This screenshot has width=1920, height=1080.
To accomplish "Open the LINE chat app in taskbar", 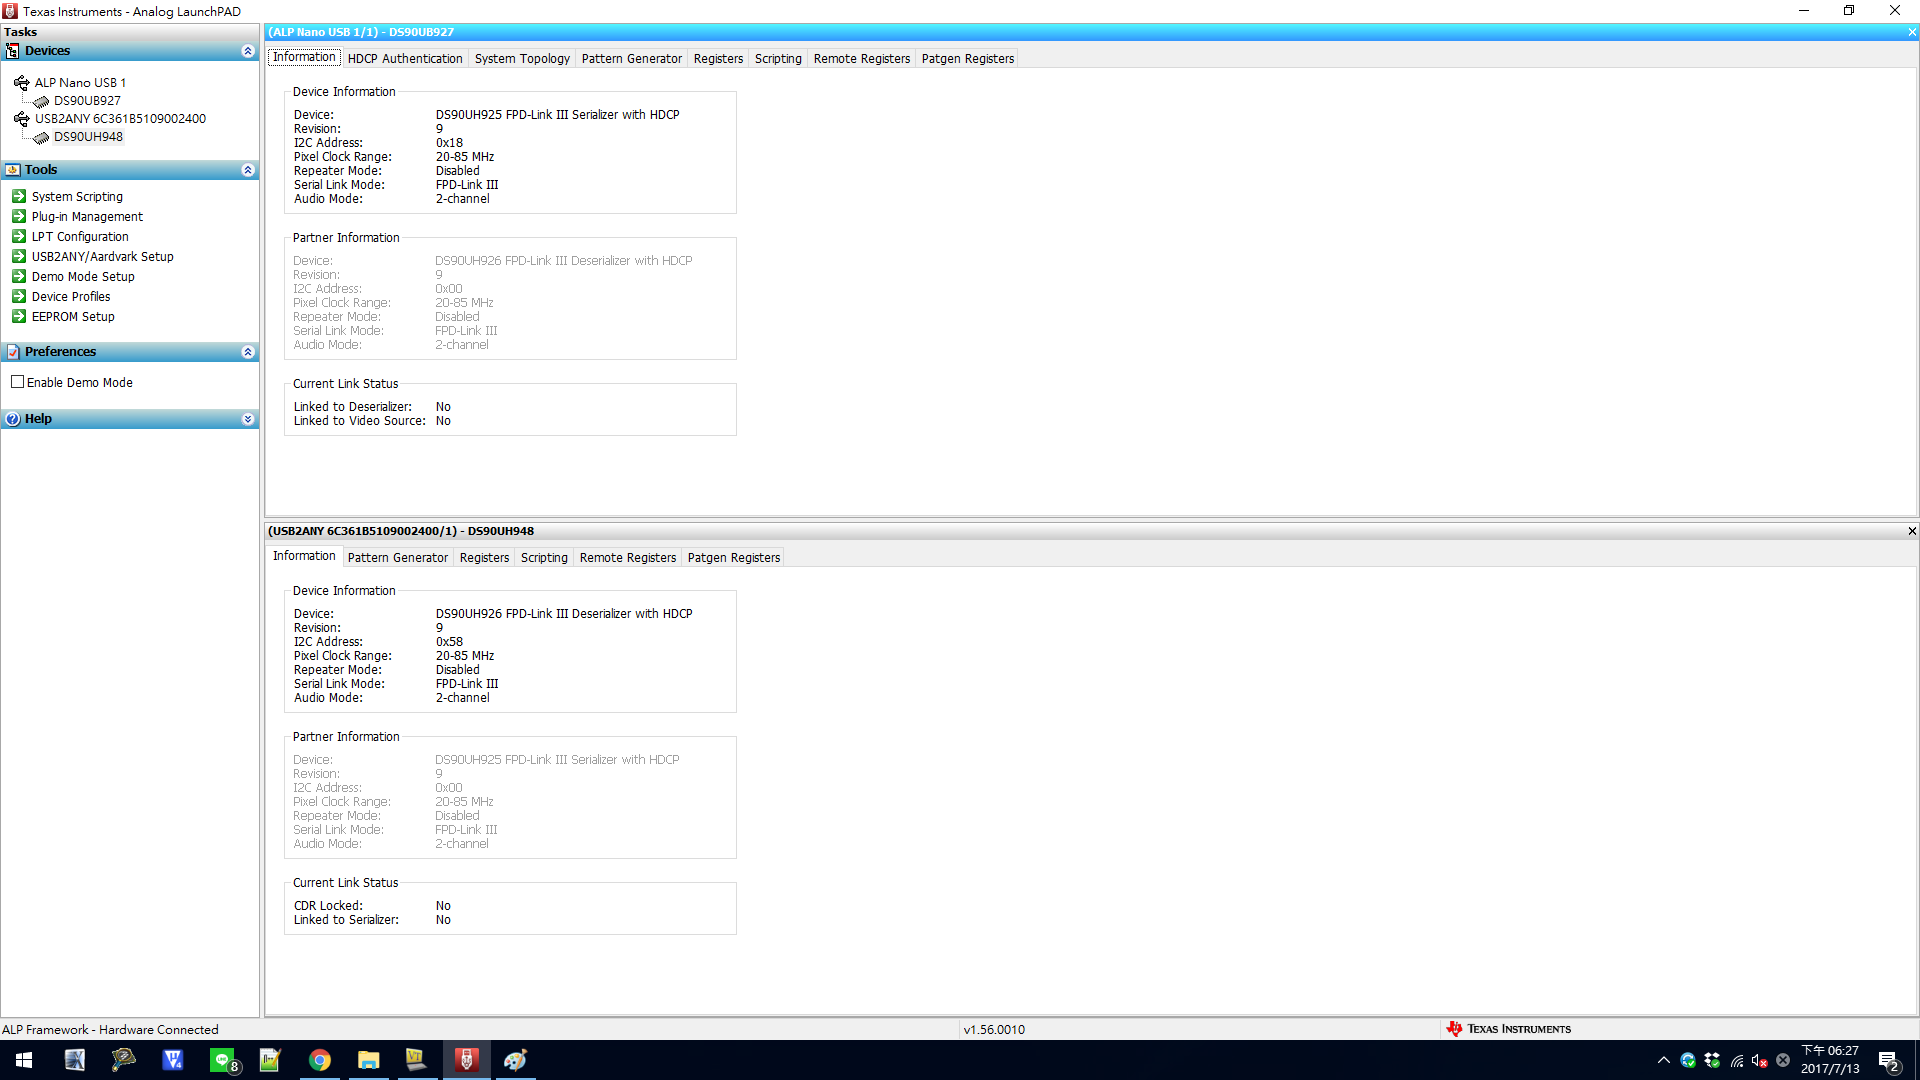I will 223,1060.
